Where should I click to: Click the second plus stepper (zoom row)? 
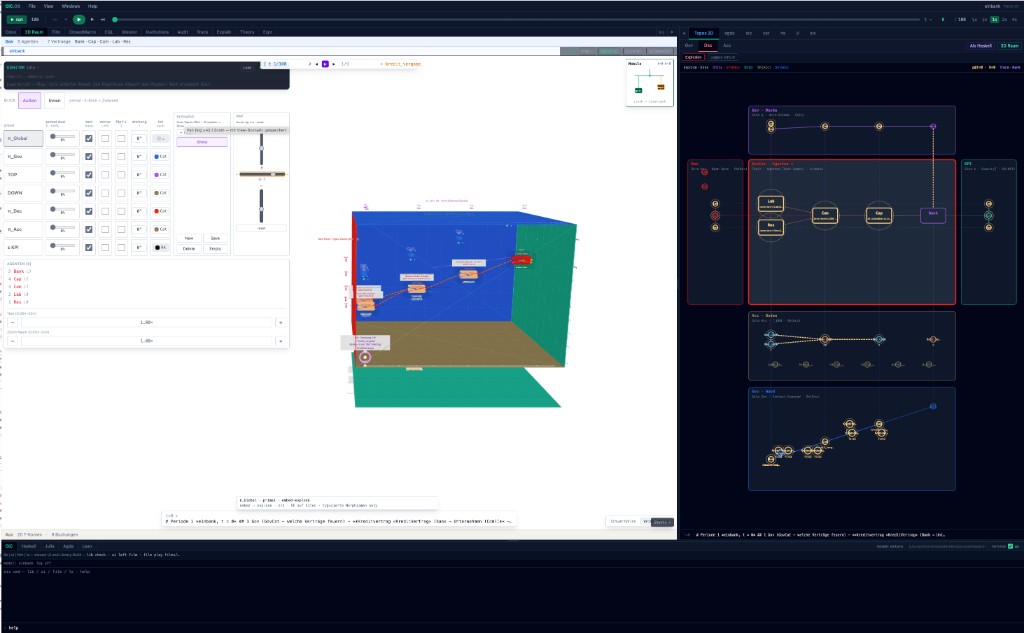281,341
